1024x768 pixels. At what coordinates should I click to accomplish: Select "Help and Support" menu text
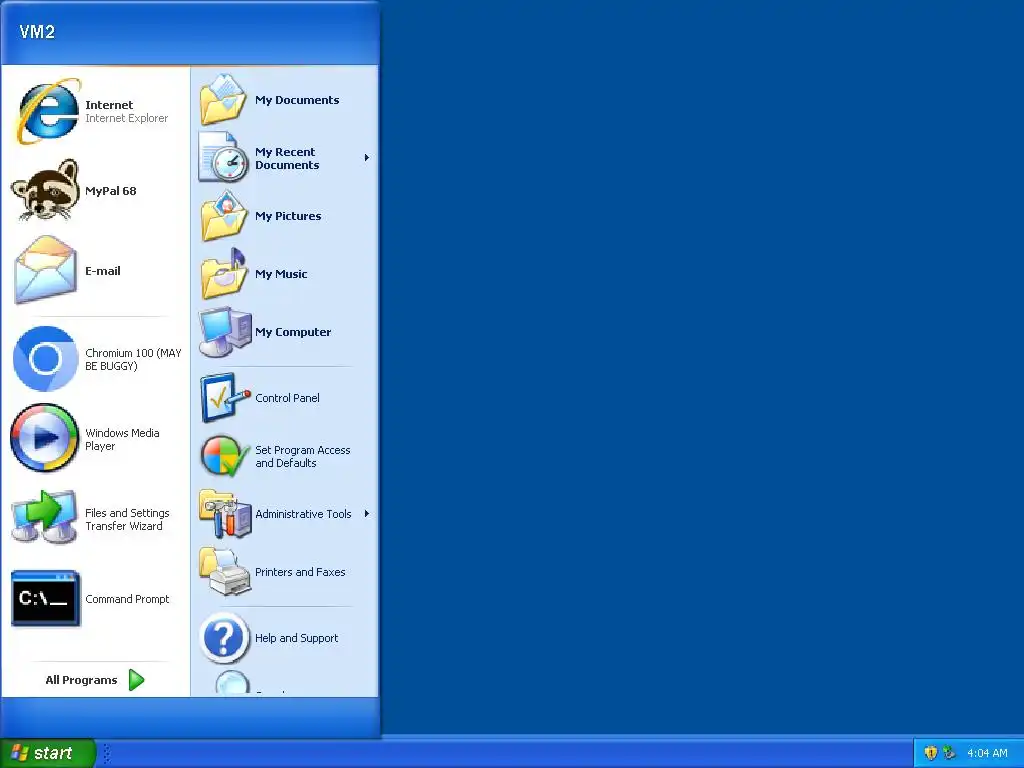pos(296,638)
